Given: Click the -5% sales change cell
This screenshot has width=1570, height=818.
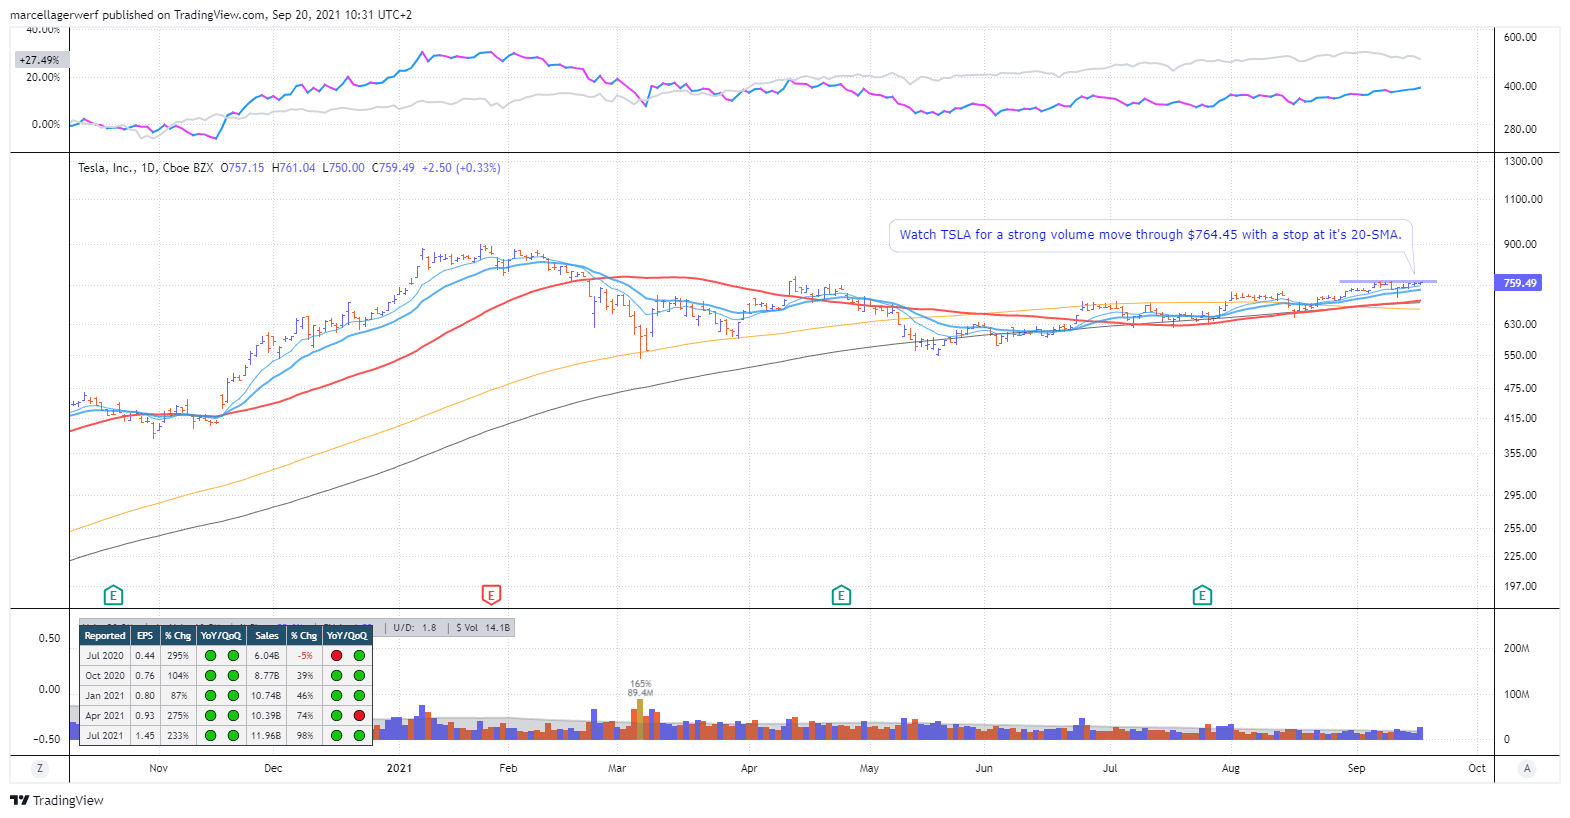Looking at the screenshot, I should [x=305, y=656].
